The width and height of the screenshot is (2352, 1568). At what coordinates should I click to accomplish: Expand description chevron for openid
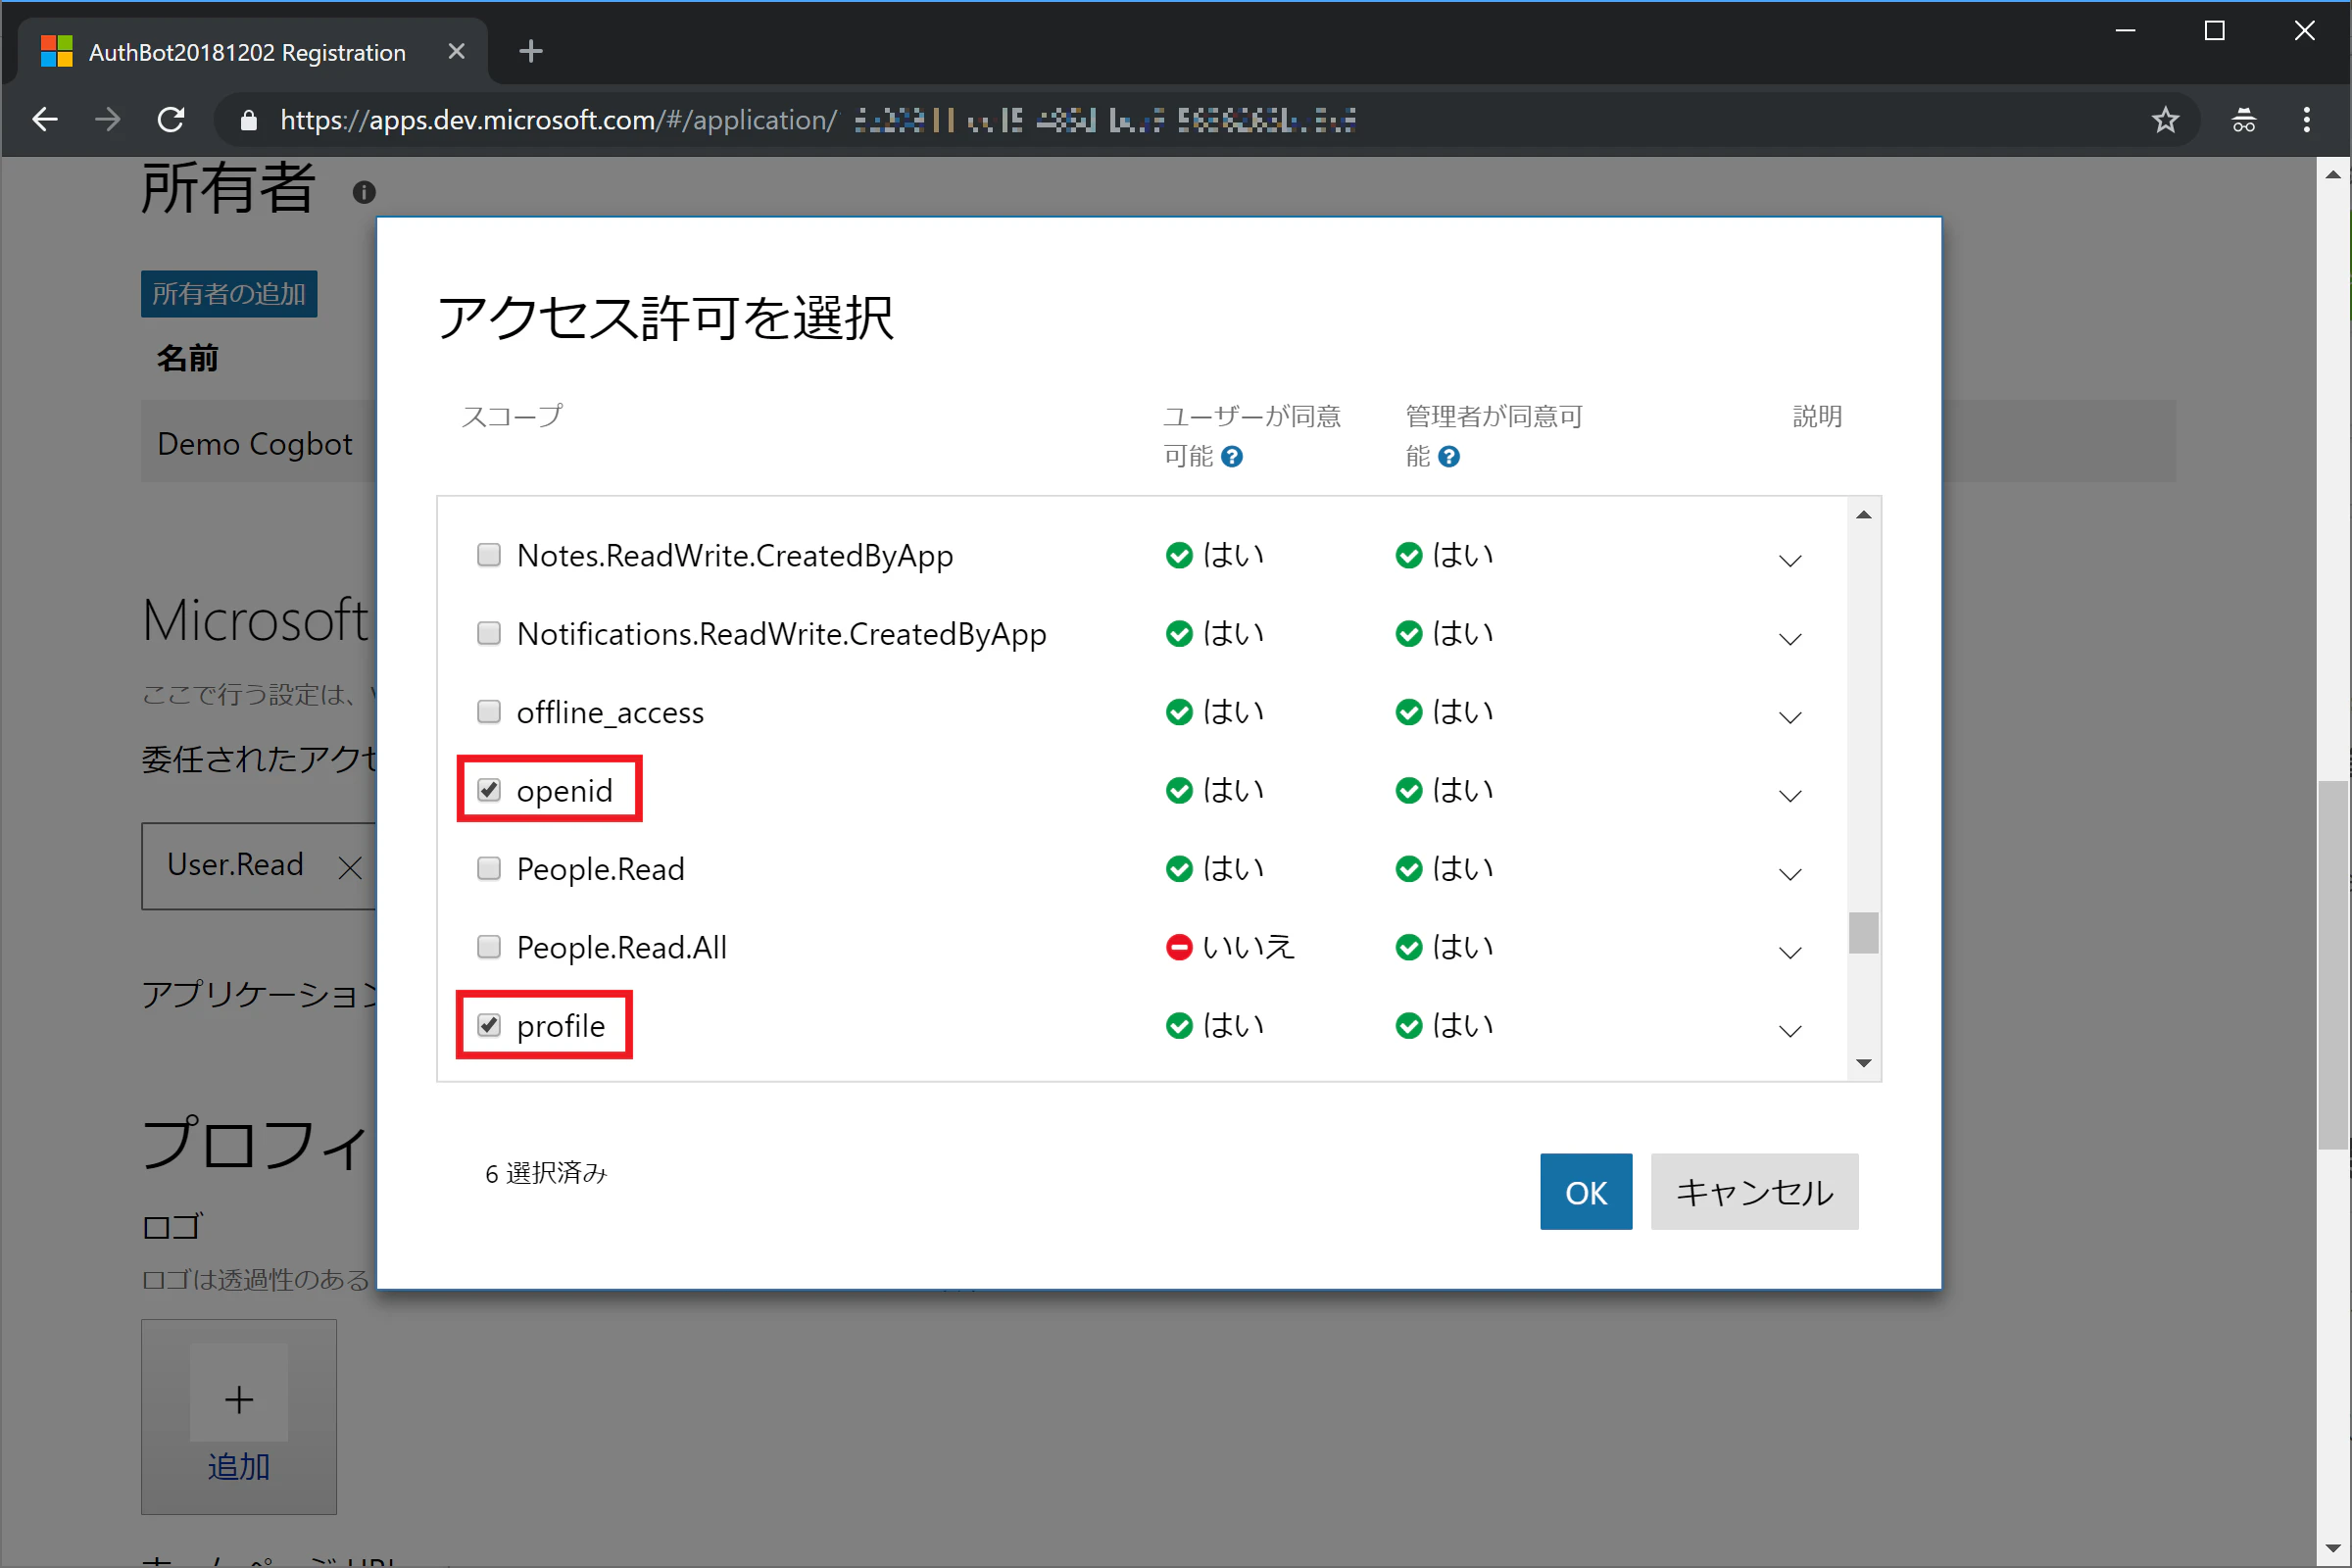coord(1790,796)
